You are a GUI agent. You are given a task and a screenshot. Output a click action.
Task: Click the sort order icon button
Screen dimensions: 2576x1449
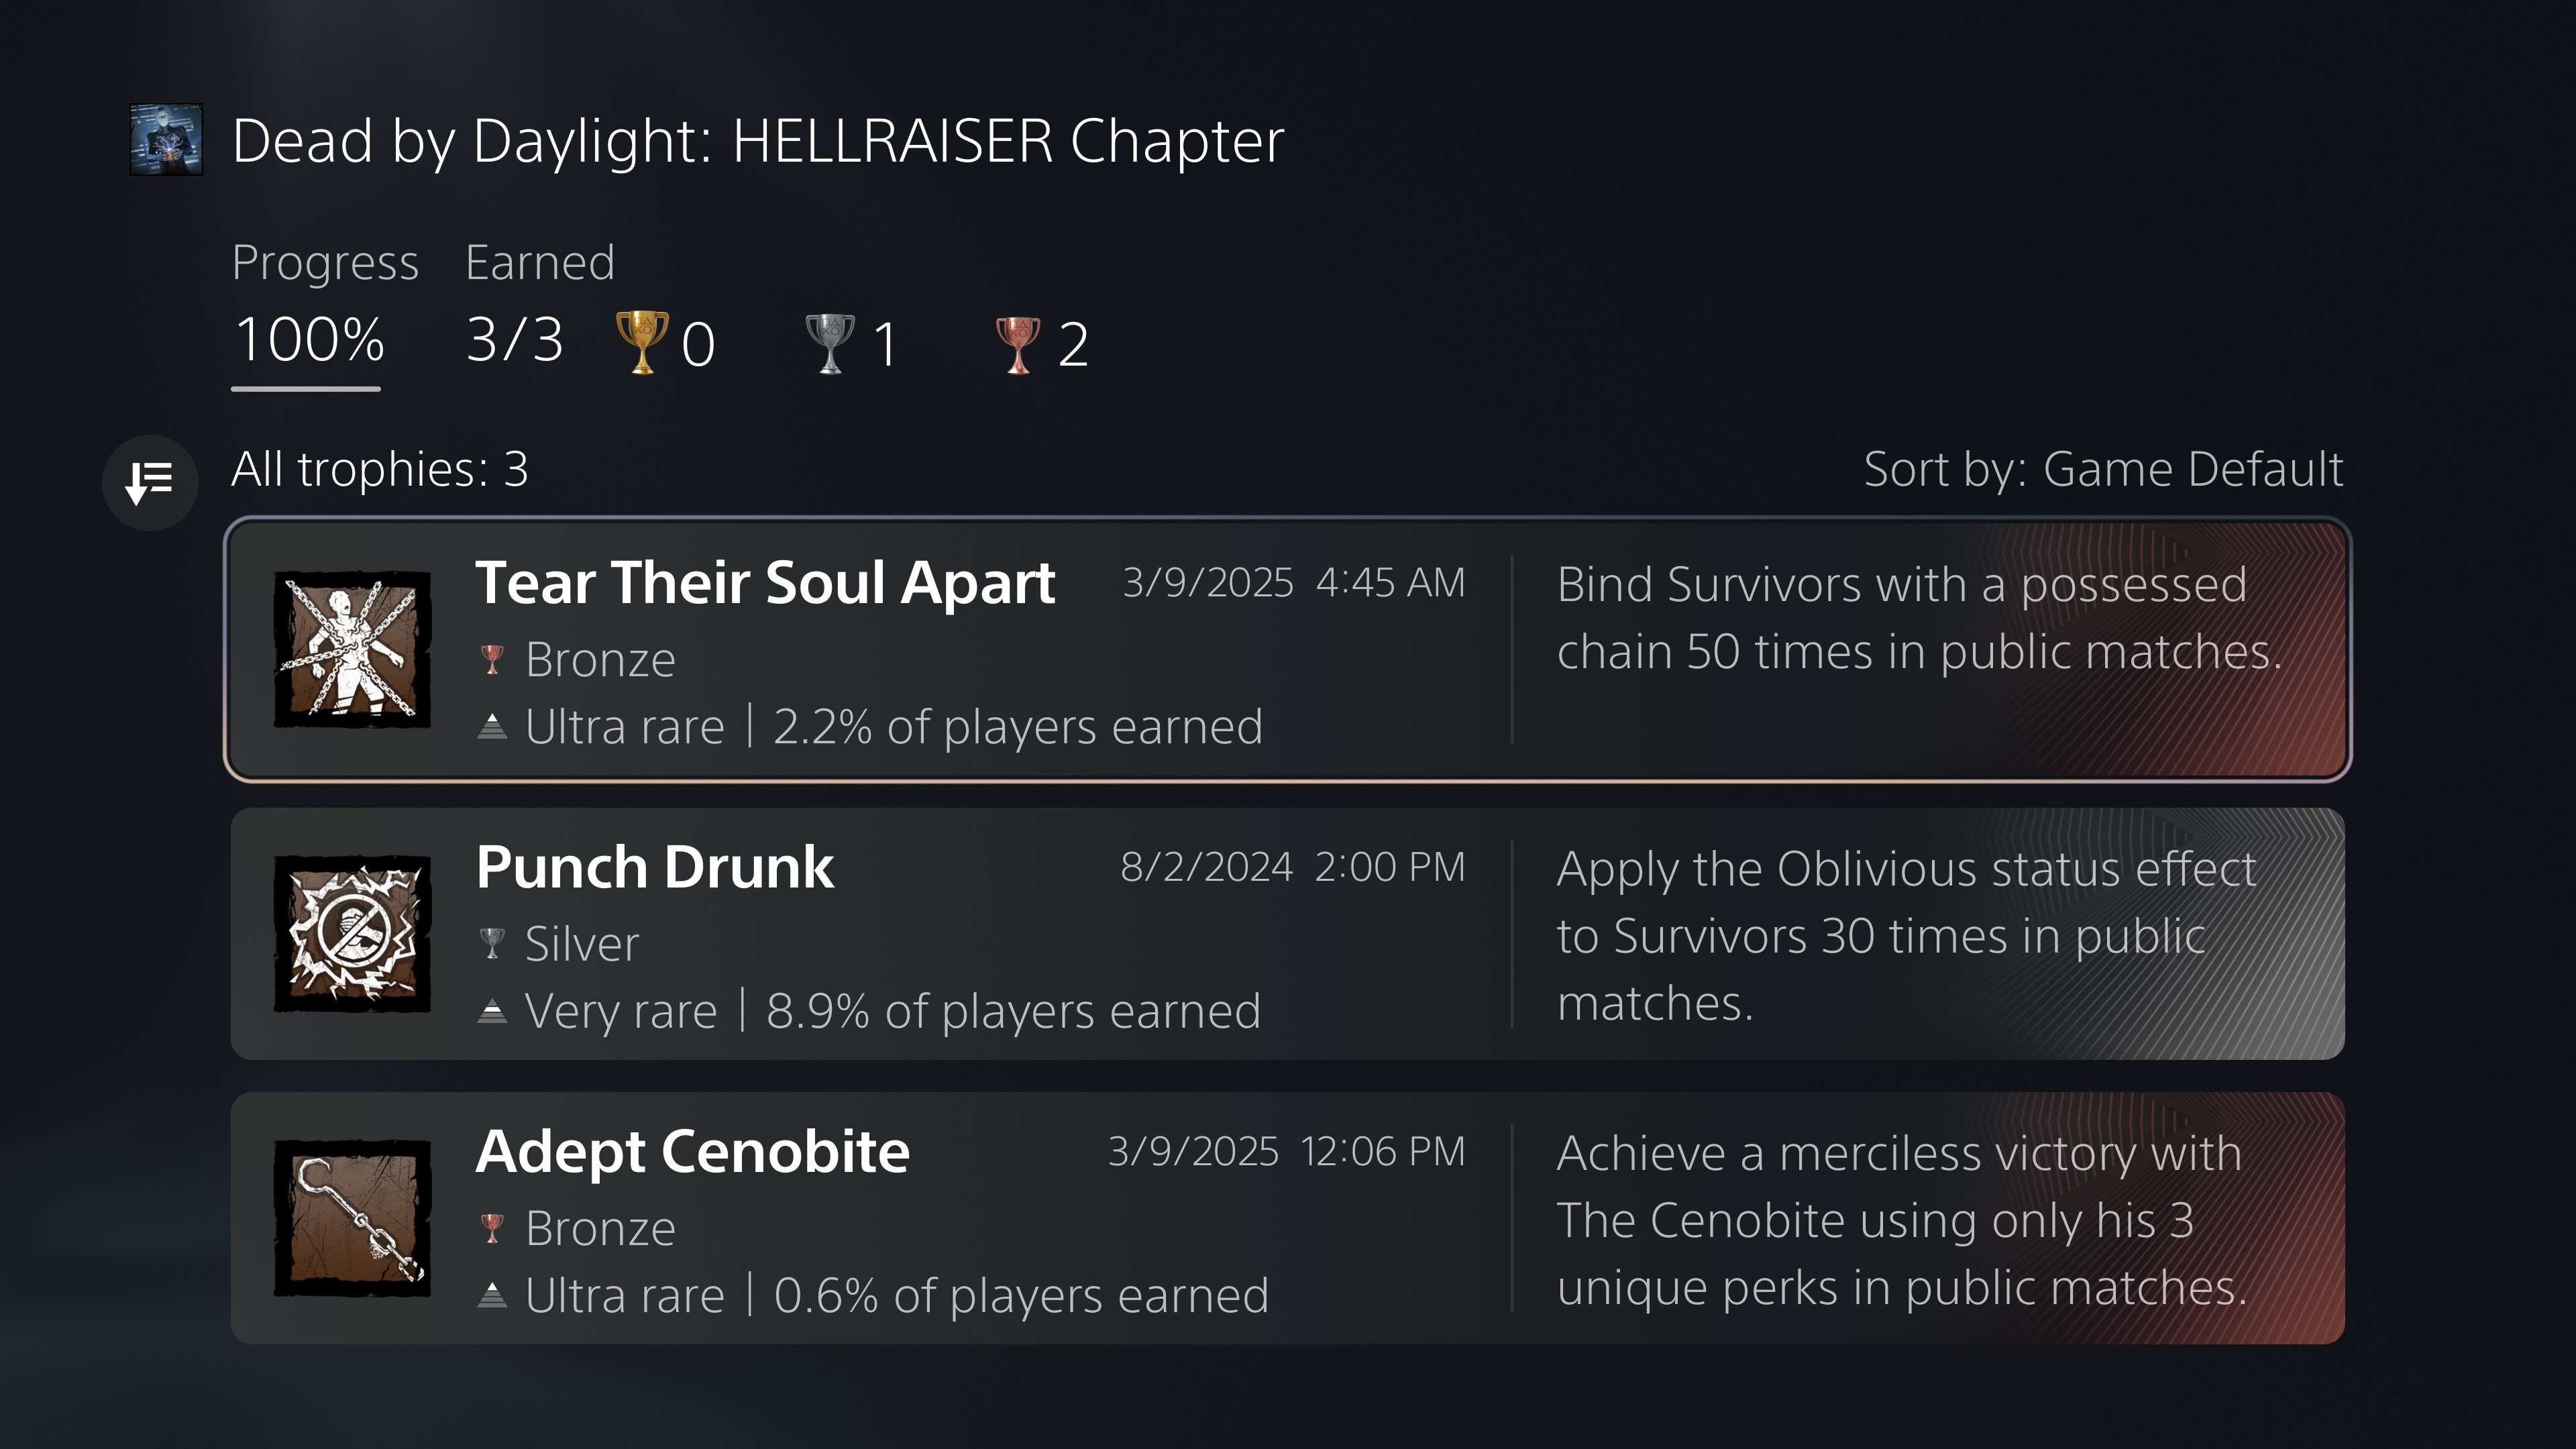150,482
